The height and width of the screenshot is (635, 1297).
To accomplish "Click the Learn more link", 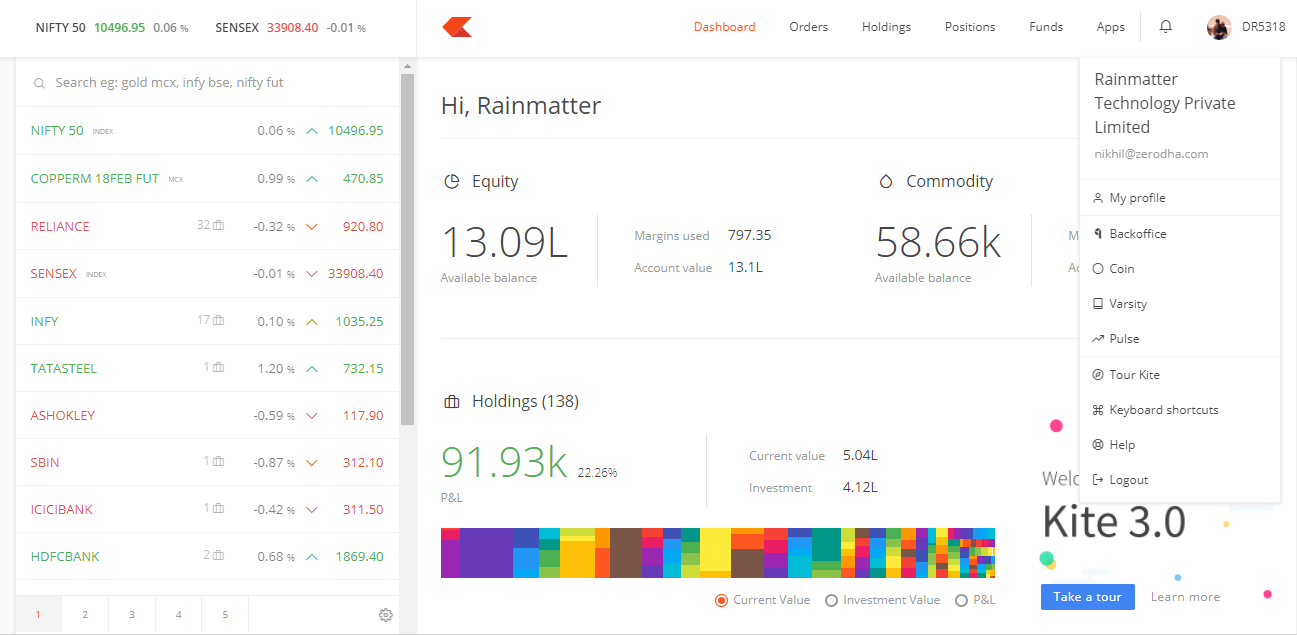I will (1185, 597).
